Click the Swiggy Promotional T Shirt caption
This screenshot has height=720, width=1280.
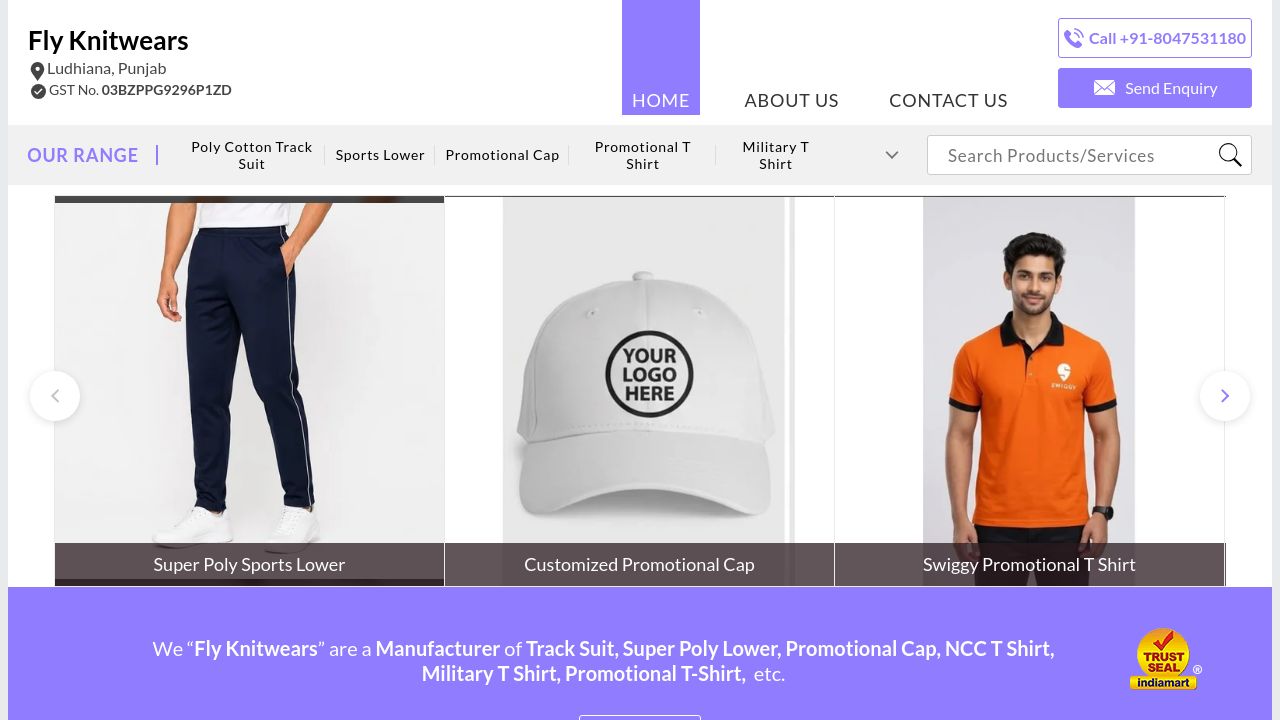[1029, 564]
